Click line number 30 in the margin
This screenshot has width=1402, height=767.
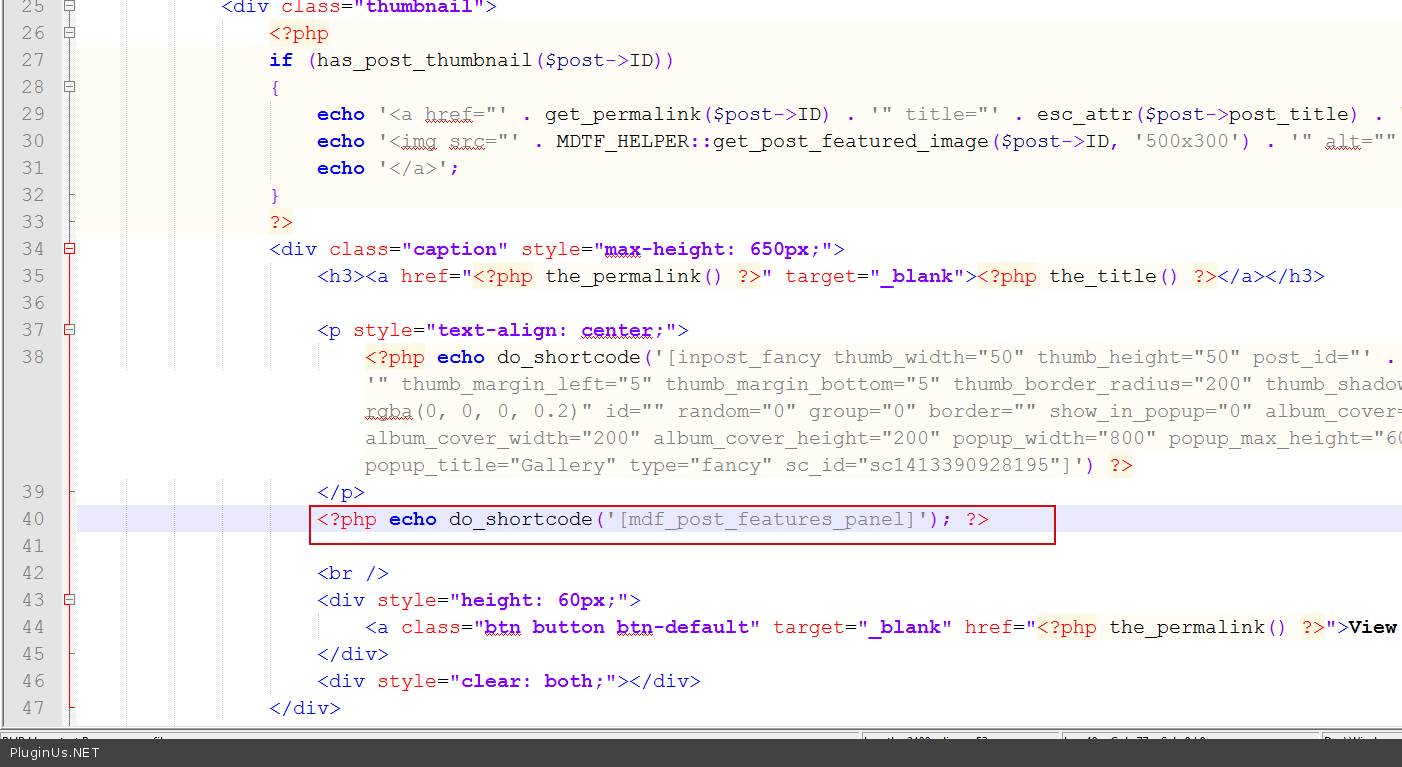33,141
